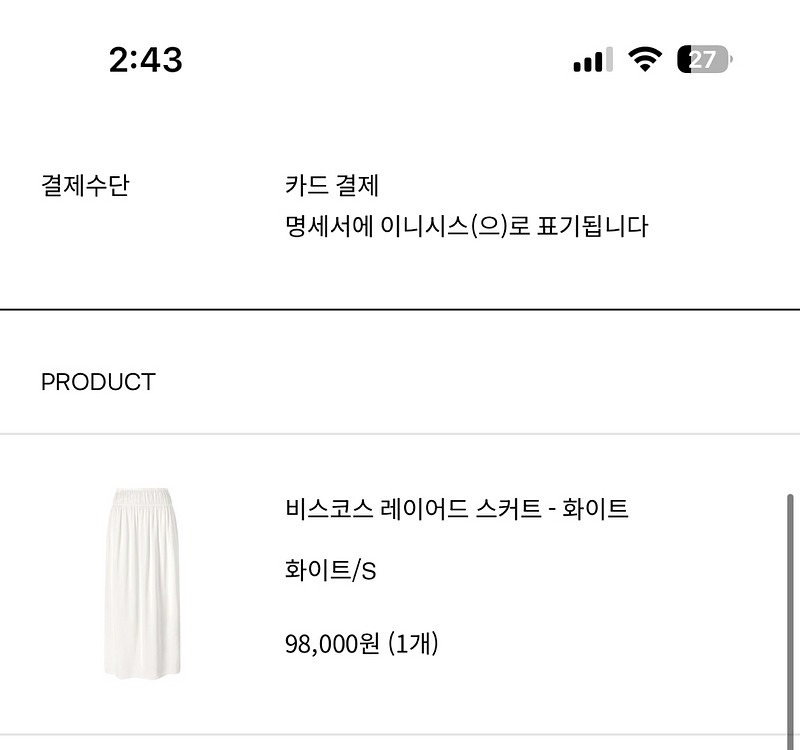Click the black divider above PRODUCT section
The image size is (800, 750).
point(400,310)
